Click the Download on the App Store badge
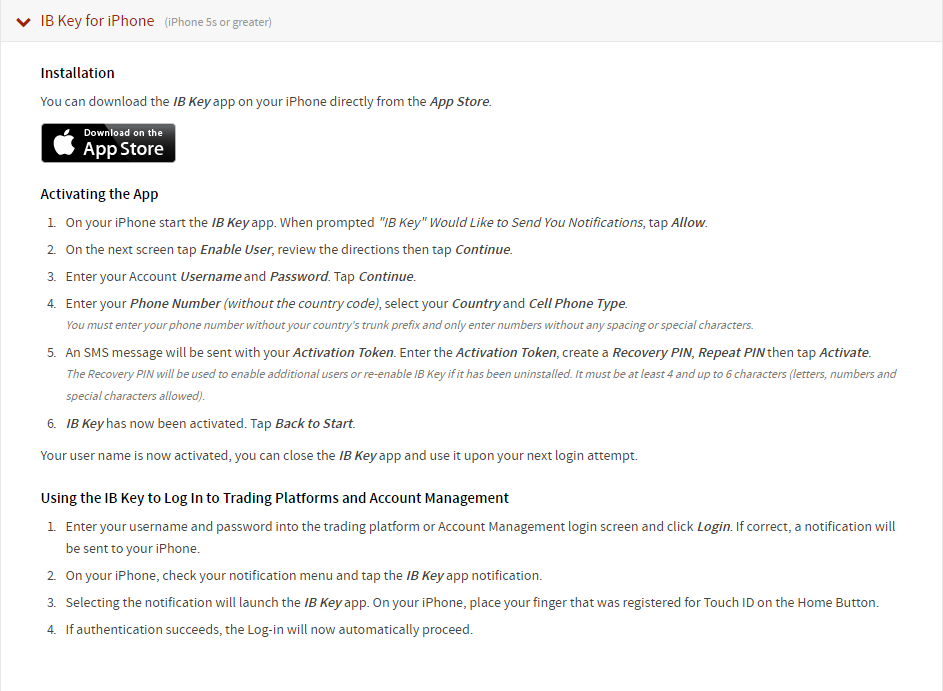Image resolution: width=943 pixels, height=691 pixels. tap(108, 143)
